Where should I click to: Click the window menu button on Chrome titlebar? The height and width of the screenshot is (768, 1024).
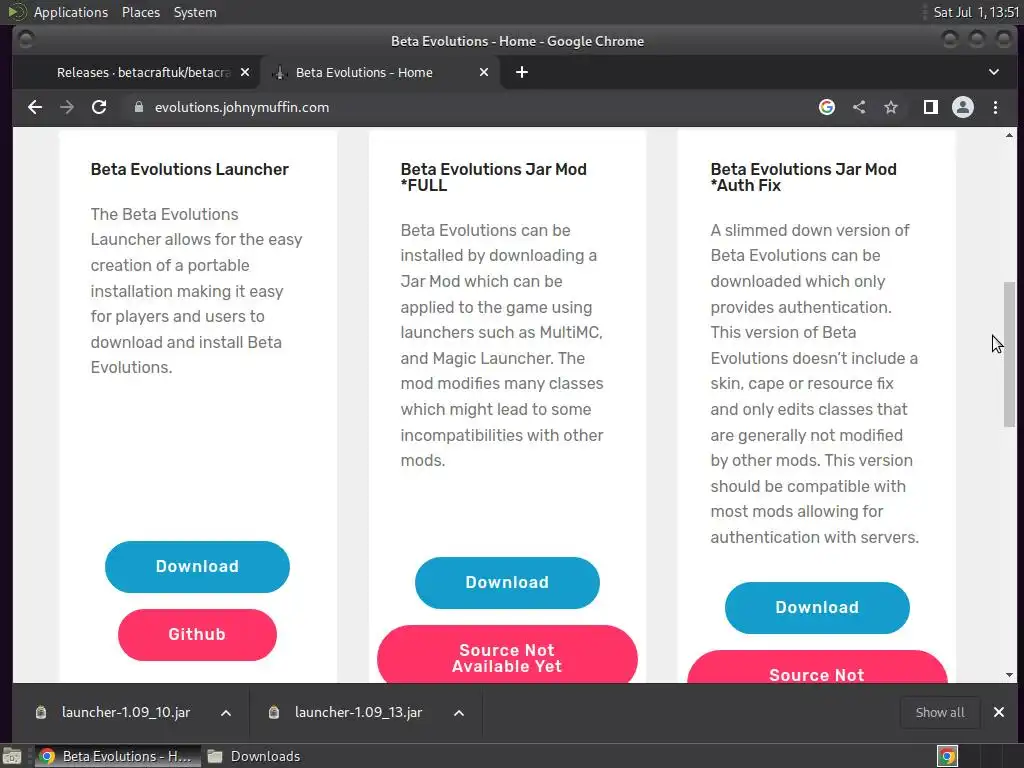(x=25, y=41)
